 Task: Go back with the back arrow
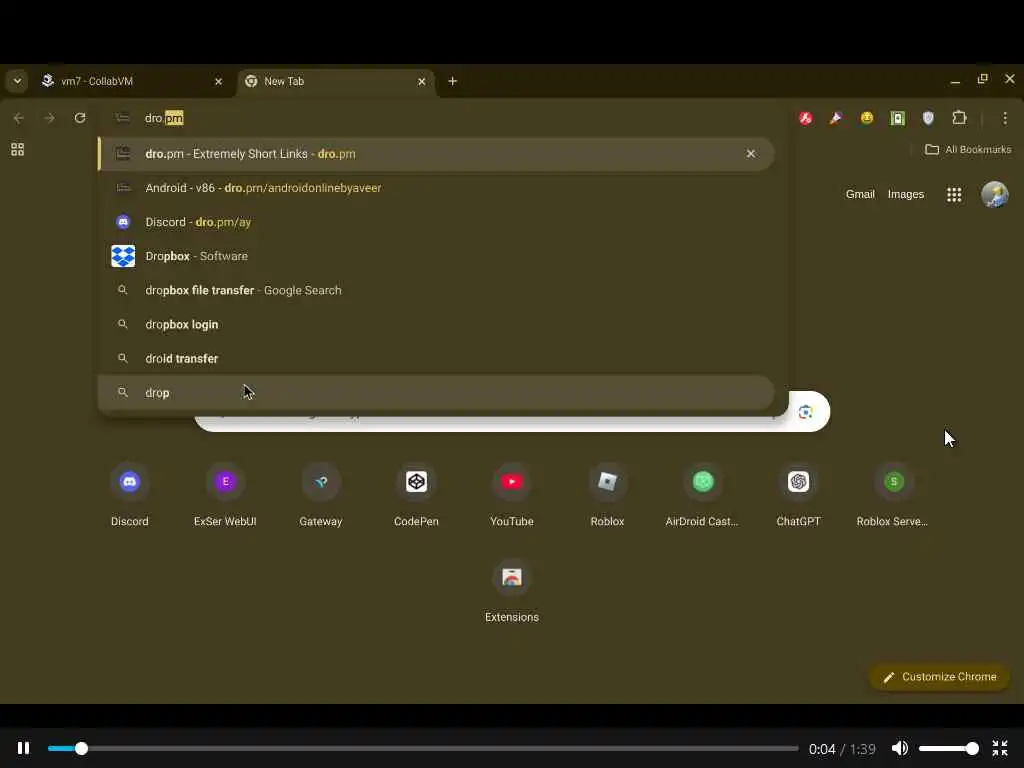click(18, 118)
